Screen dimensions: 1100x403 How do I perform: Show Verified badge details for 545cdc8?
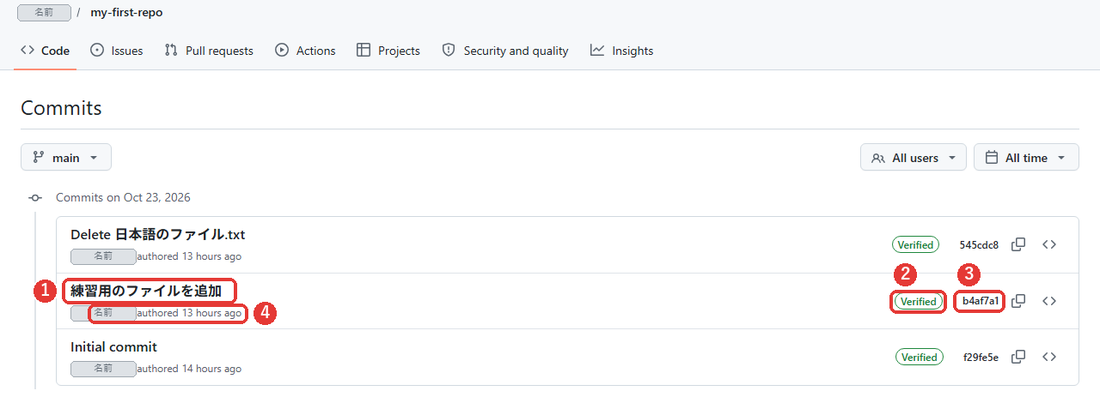(x=915, y=244)
